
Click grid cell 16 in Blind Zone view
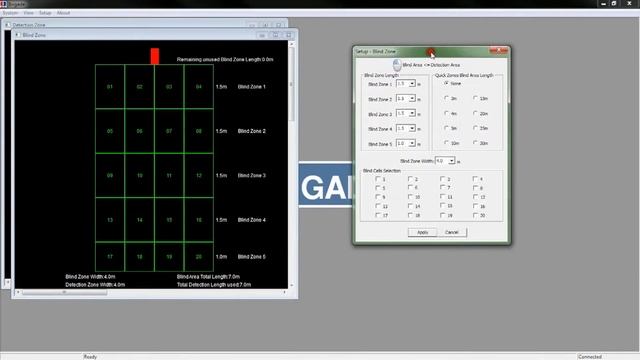(x=199, y=220)
